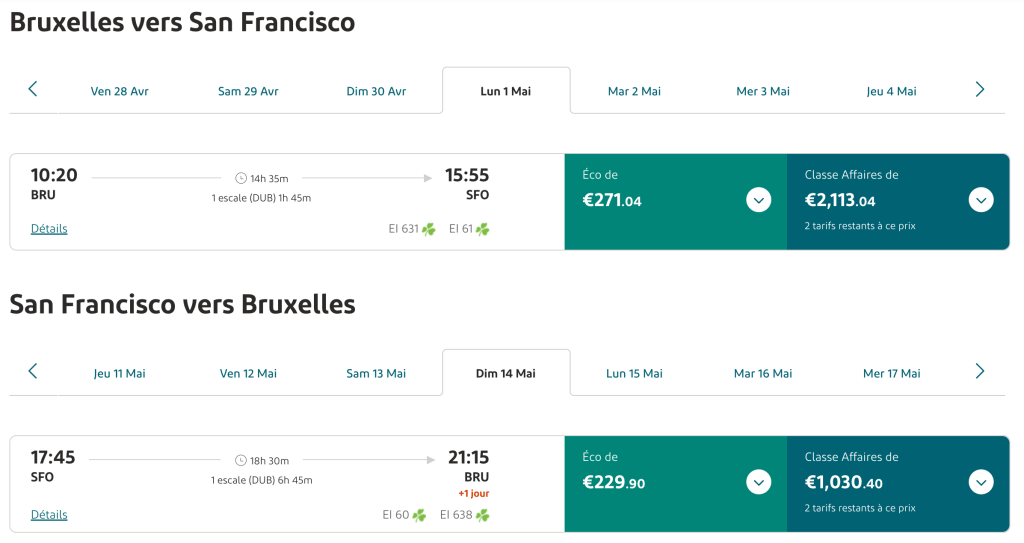Image resolution: width=1024 pixels, height=543 pixels.
Task: Expand the €271.04 Éco fare options
Action: [759, 200]
